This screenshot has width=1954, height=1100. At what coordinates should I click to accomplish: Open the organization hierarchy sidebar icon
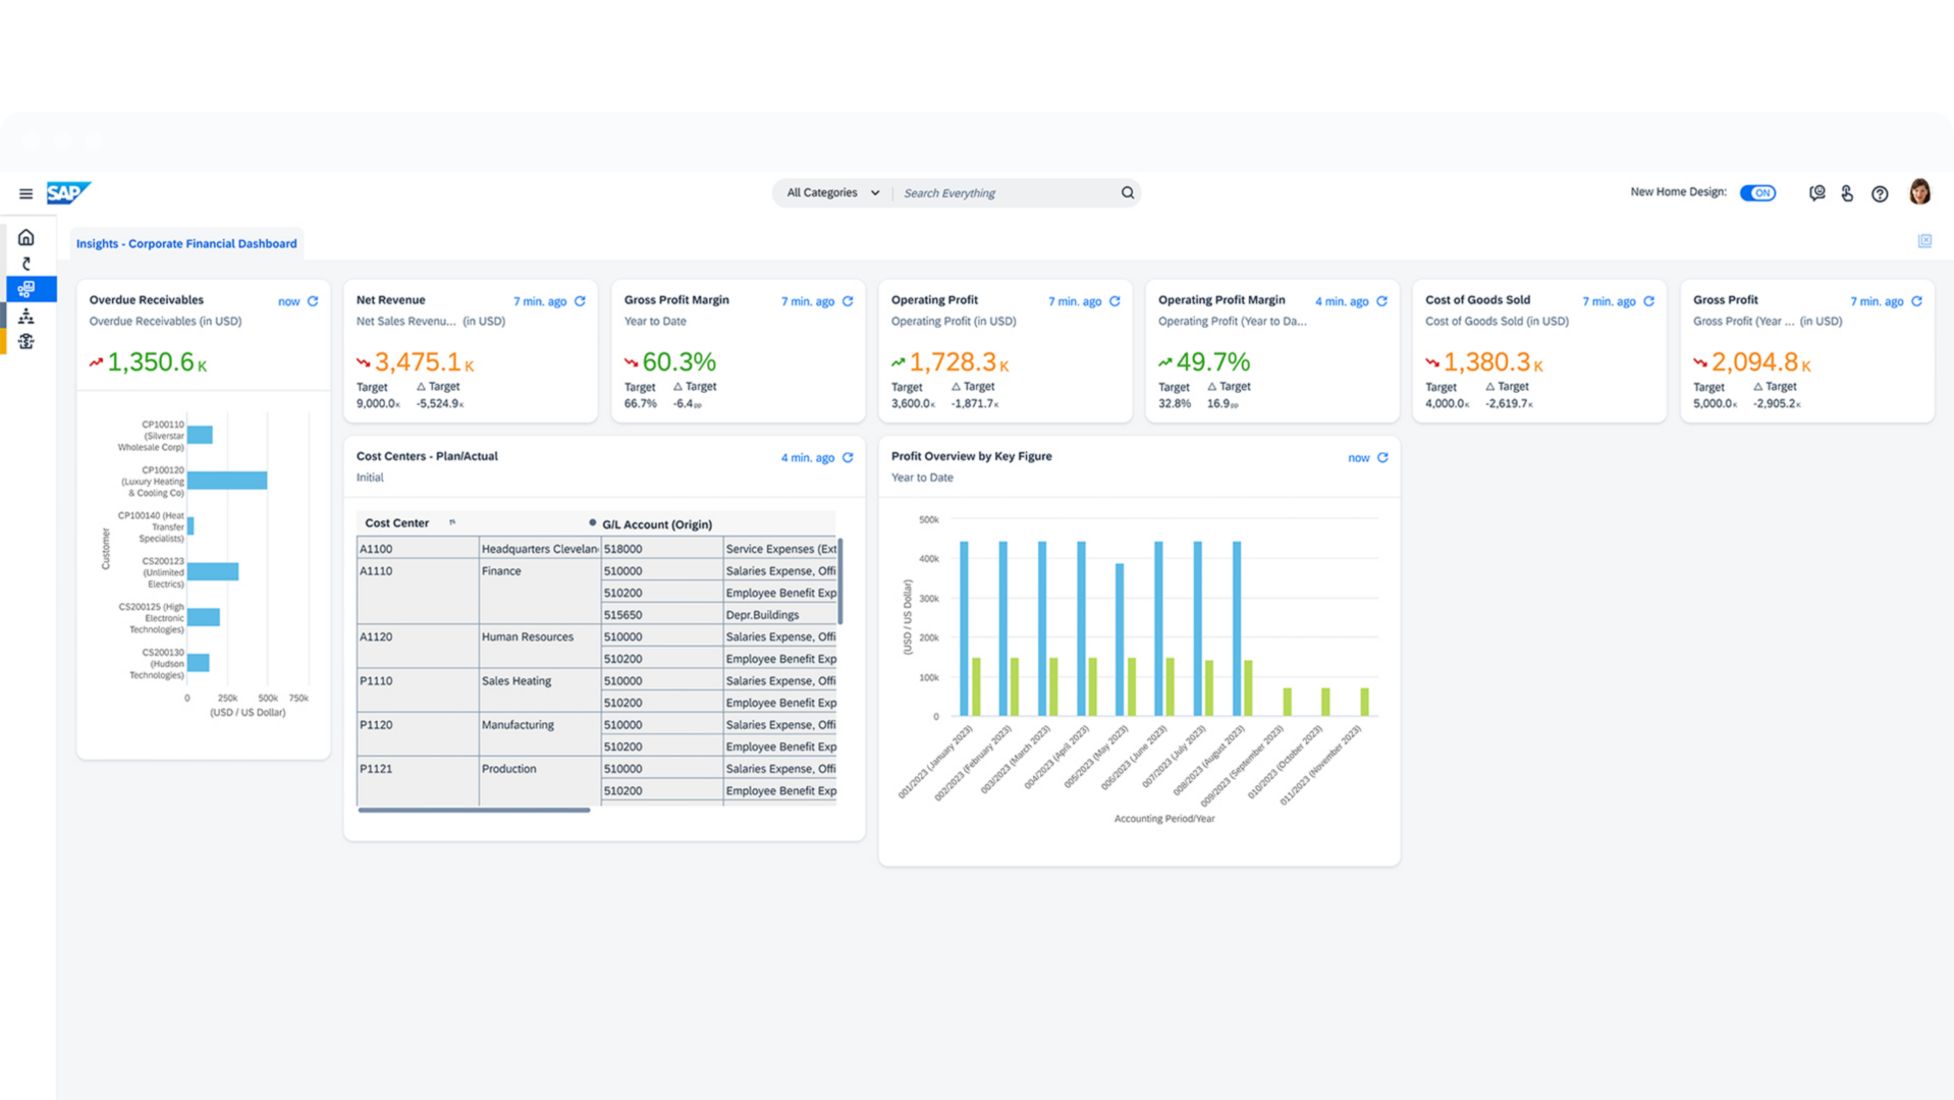tap(26, 316)
